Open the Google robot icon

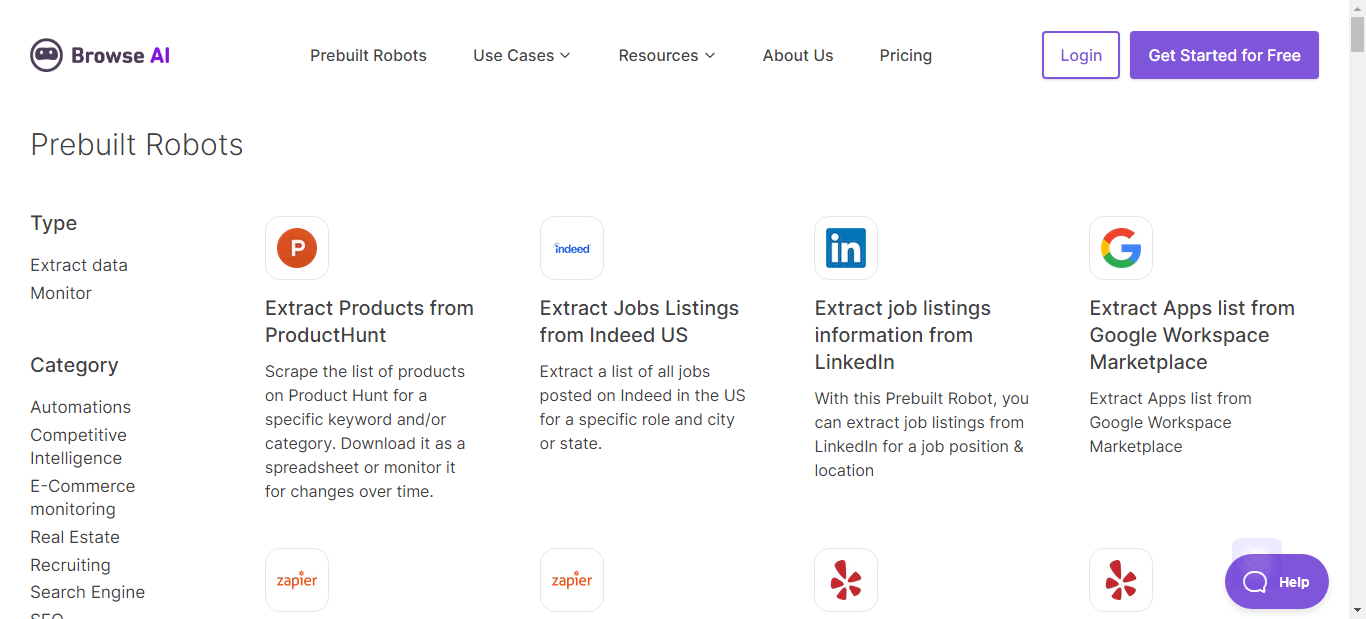pos(1121,248)
